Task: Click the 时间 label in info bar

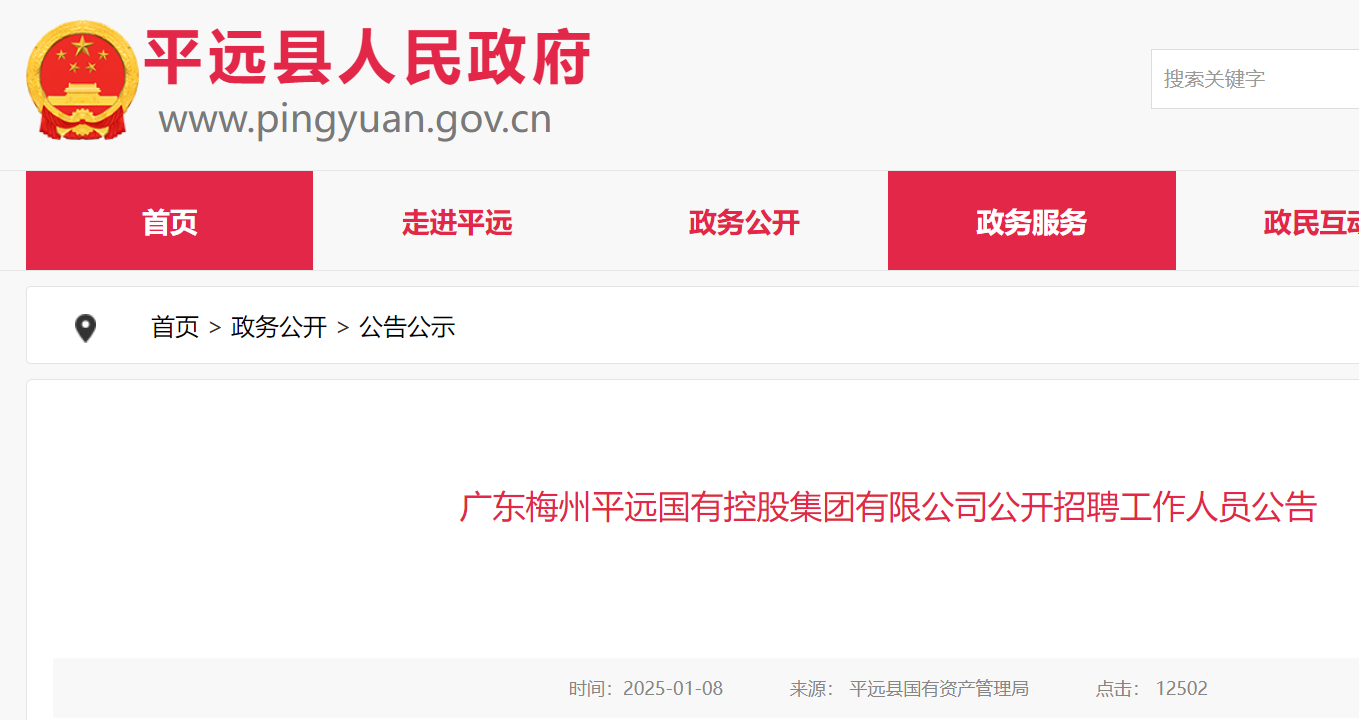Action: (591, 688)
